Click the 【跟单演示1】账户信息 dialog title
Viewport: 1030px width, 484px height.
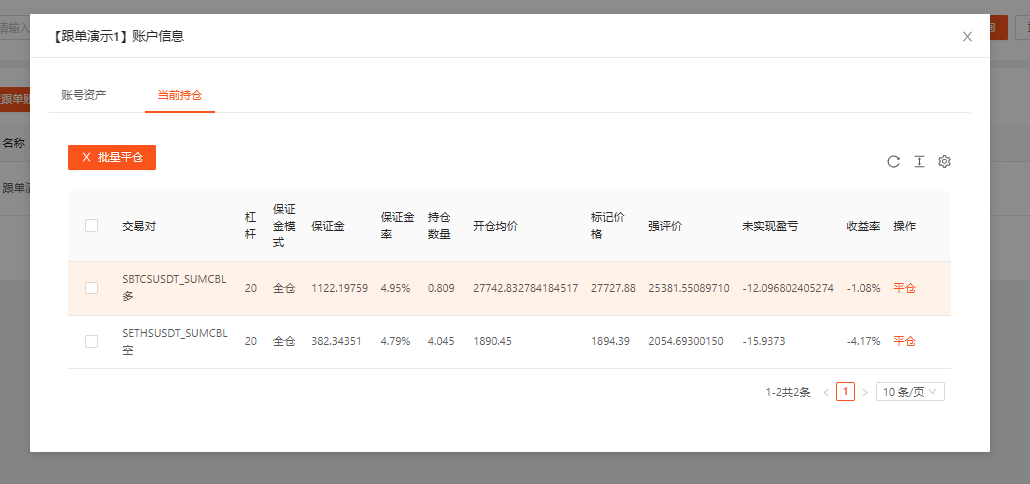coord(117,37)
